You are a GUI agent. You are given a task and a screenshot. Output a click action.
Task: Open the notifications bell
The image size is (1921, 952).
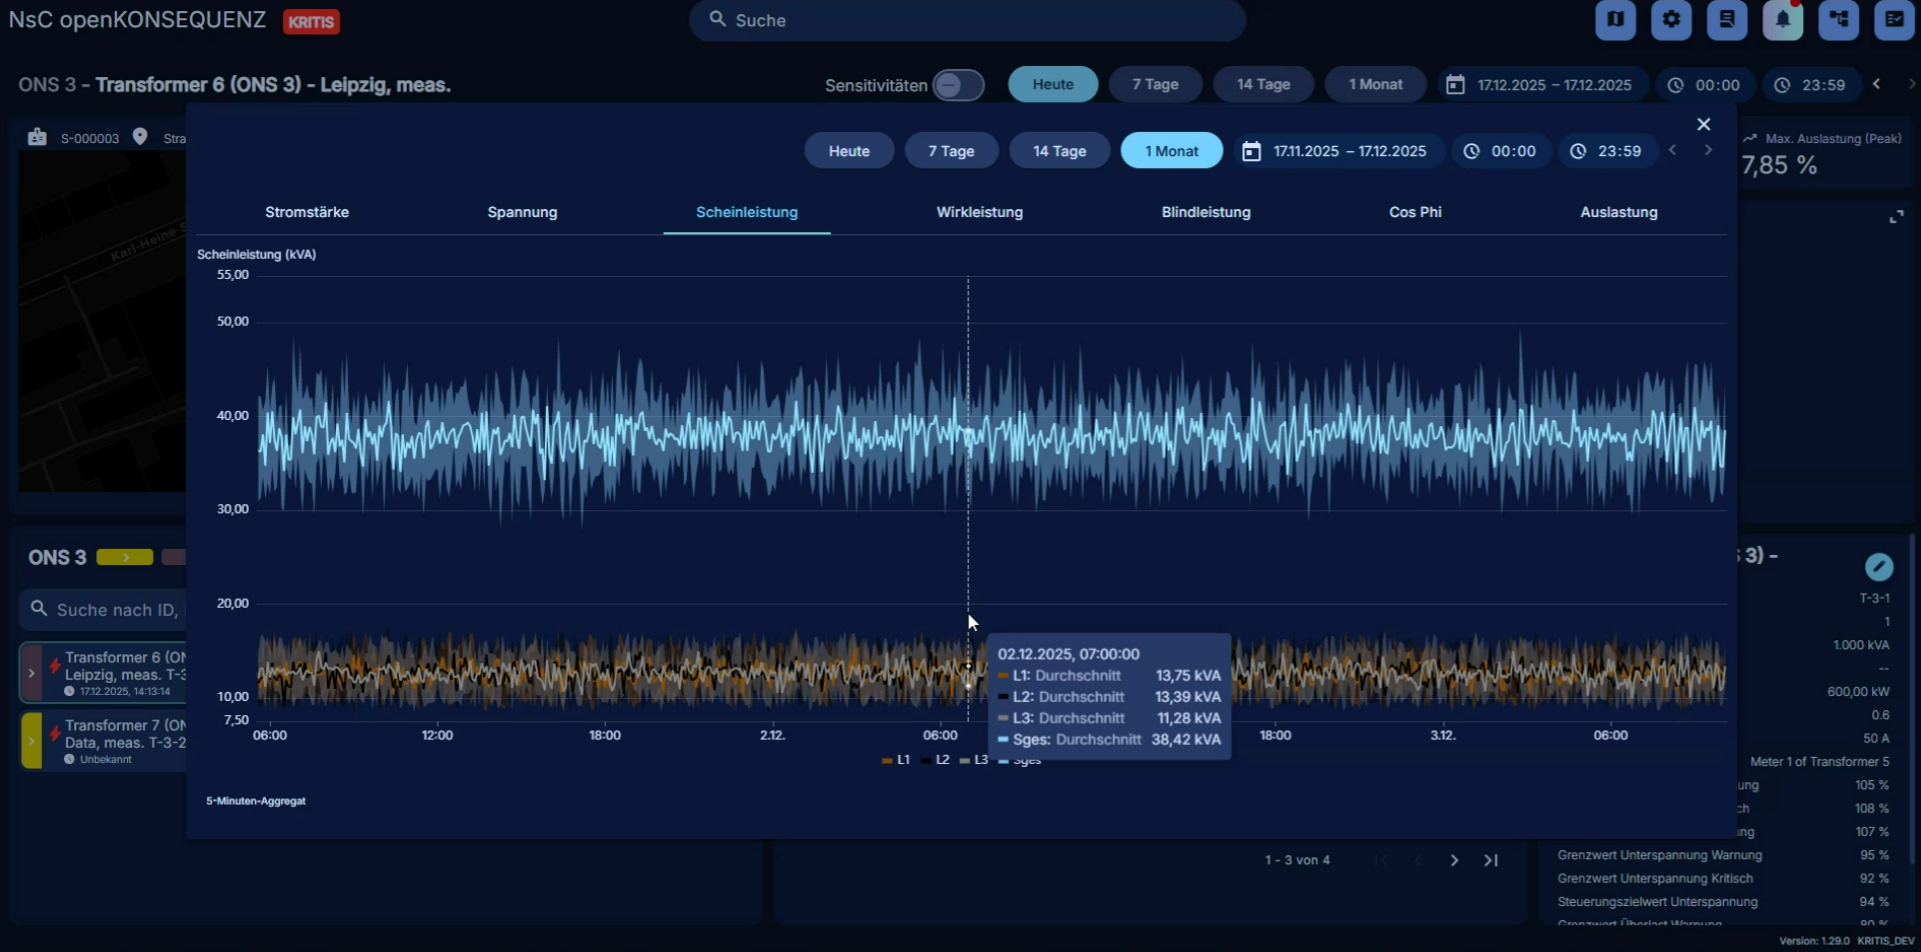1782,20
